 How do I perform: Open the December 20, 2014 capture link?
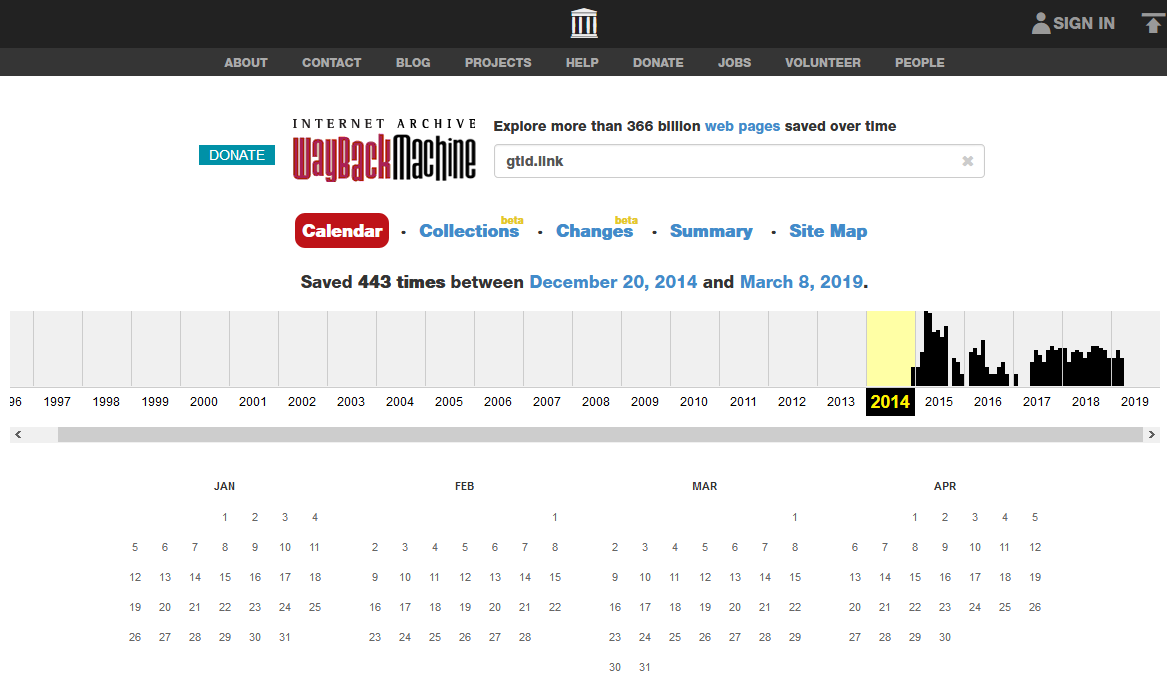tap(613, 282)
